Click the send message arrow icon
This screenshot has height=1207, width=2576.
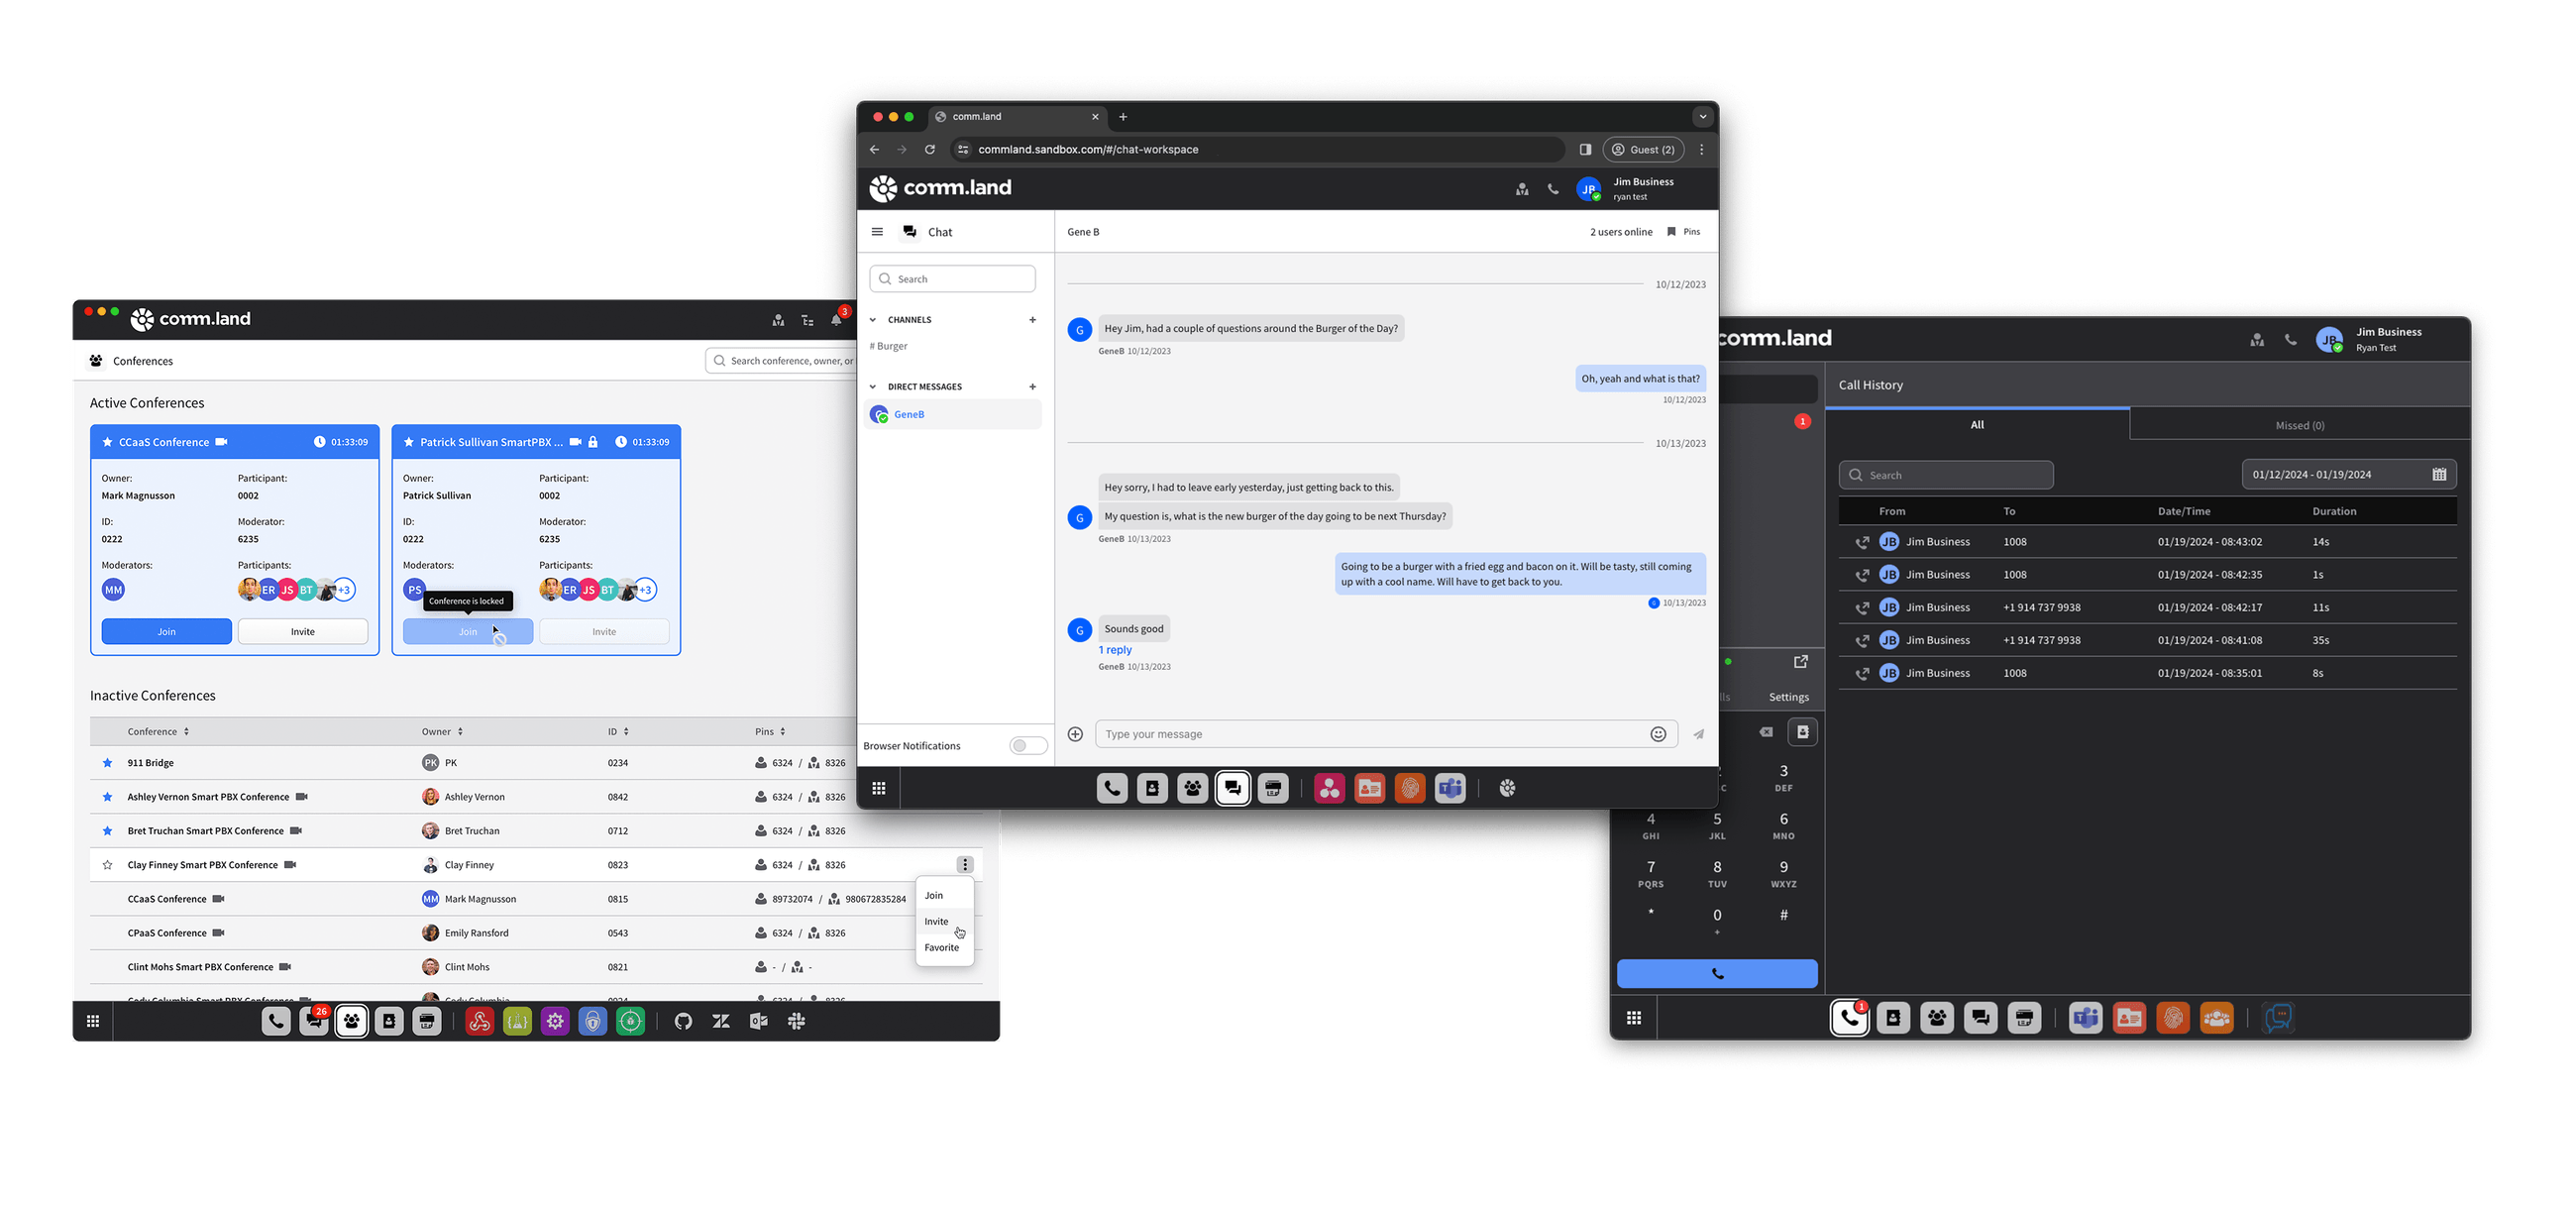point(1698,733)
